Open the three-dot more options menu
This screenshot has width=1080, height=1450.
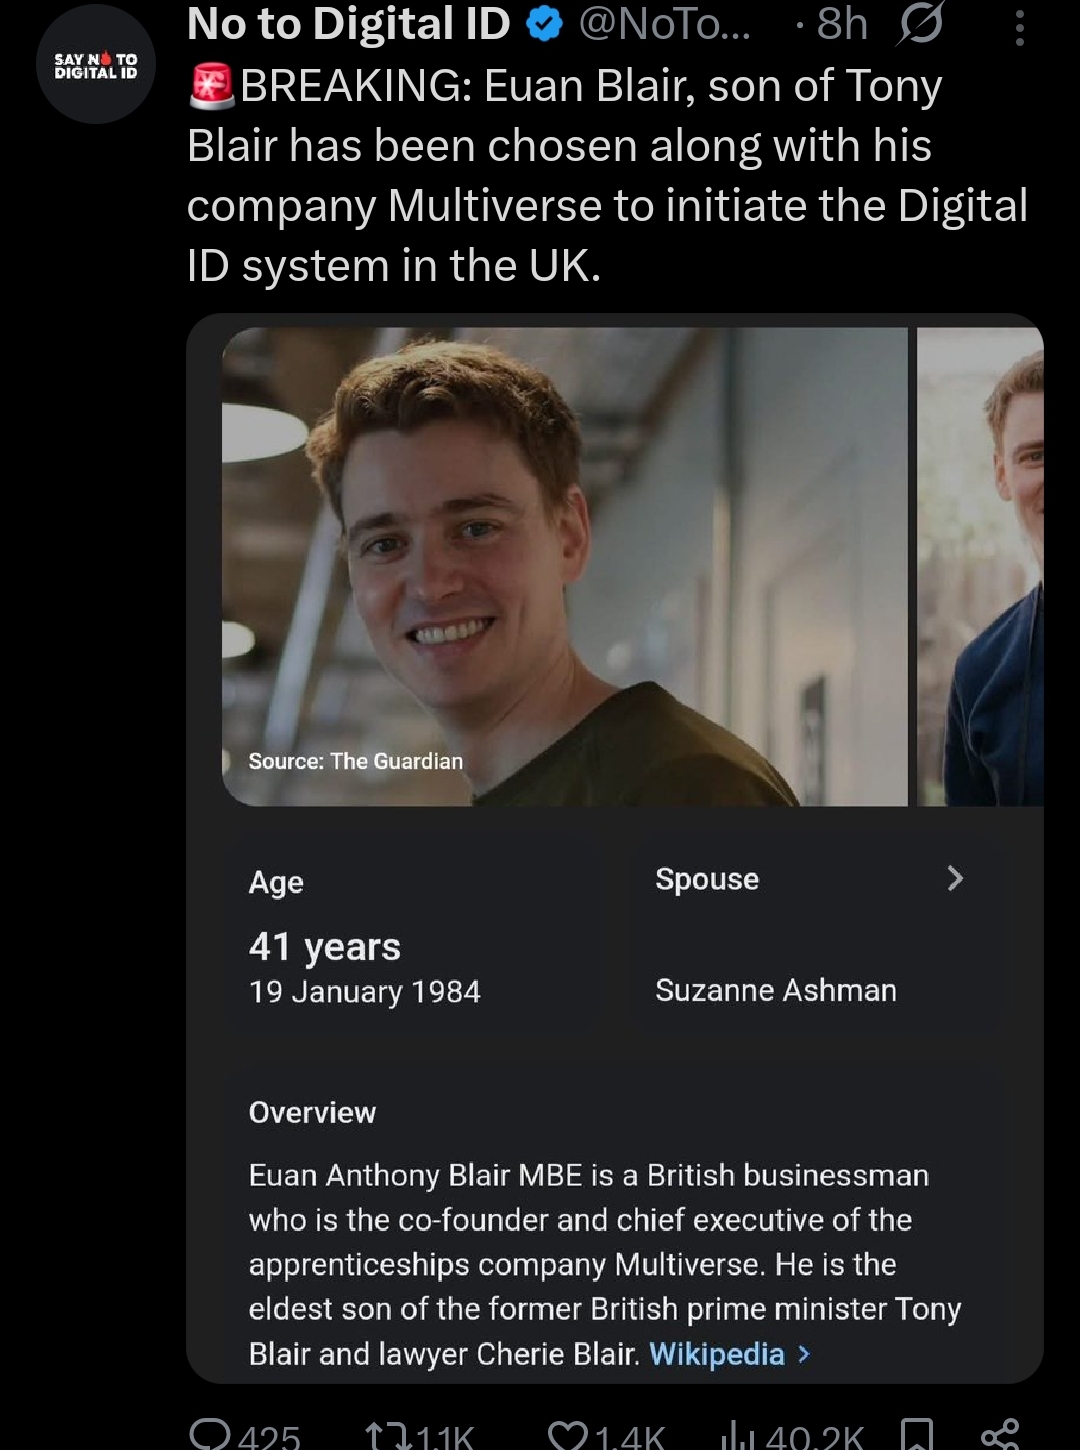[1019, 28]
